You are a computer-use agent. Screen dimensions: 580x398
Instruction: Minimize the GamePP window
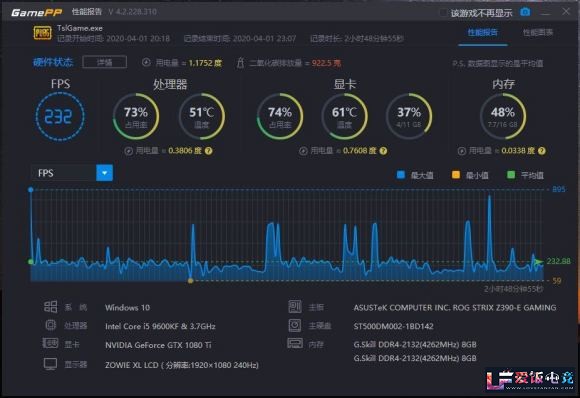point(545,13)
